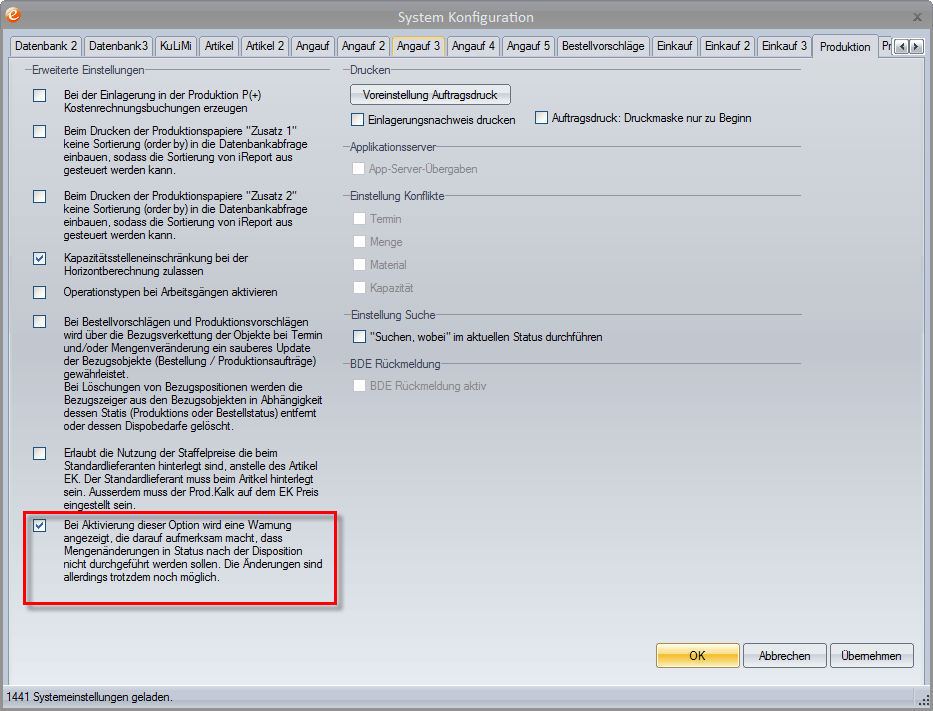Enable Kostenrechnungsbuchungen erzeugen checkbox
This screenshot has width=933, height=711.
pyautogui.click(x=40, y=96)
